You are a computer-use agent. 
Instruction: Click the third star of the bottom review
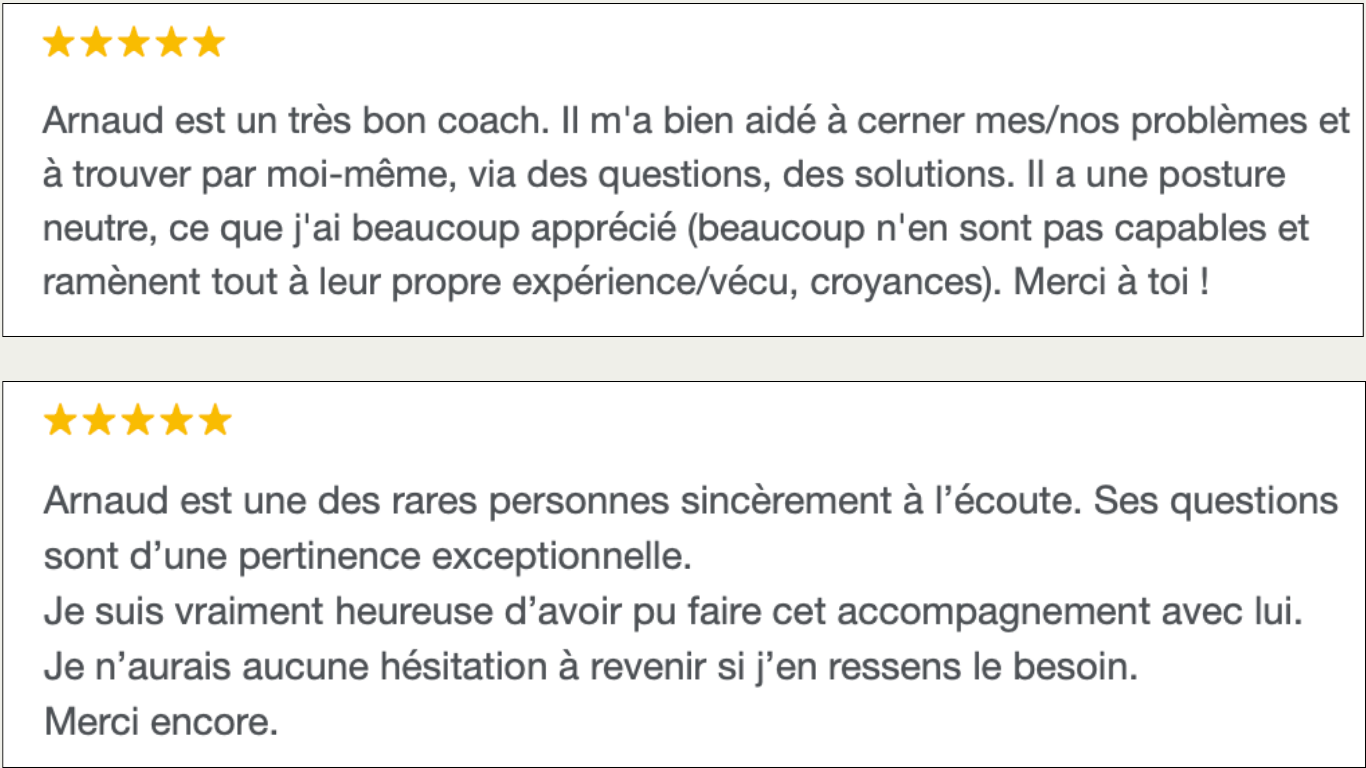[x=137, y=421]
